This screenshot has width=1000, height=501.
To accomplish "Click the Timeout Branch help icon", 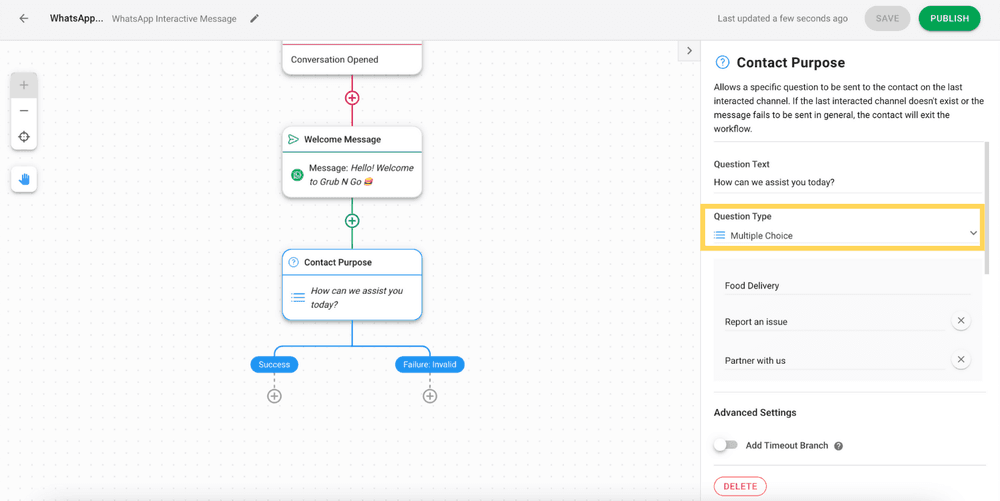I will [x=839, y=446].
